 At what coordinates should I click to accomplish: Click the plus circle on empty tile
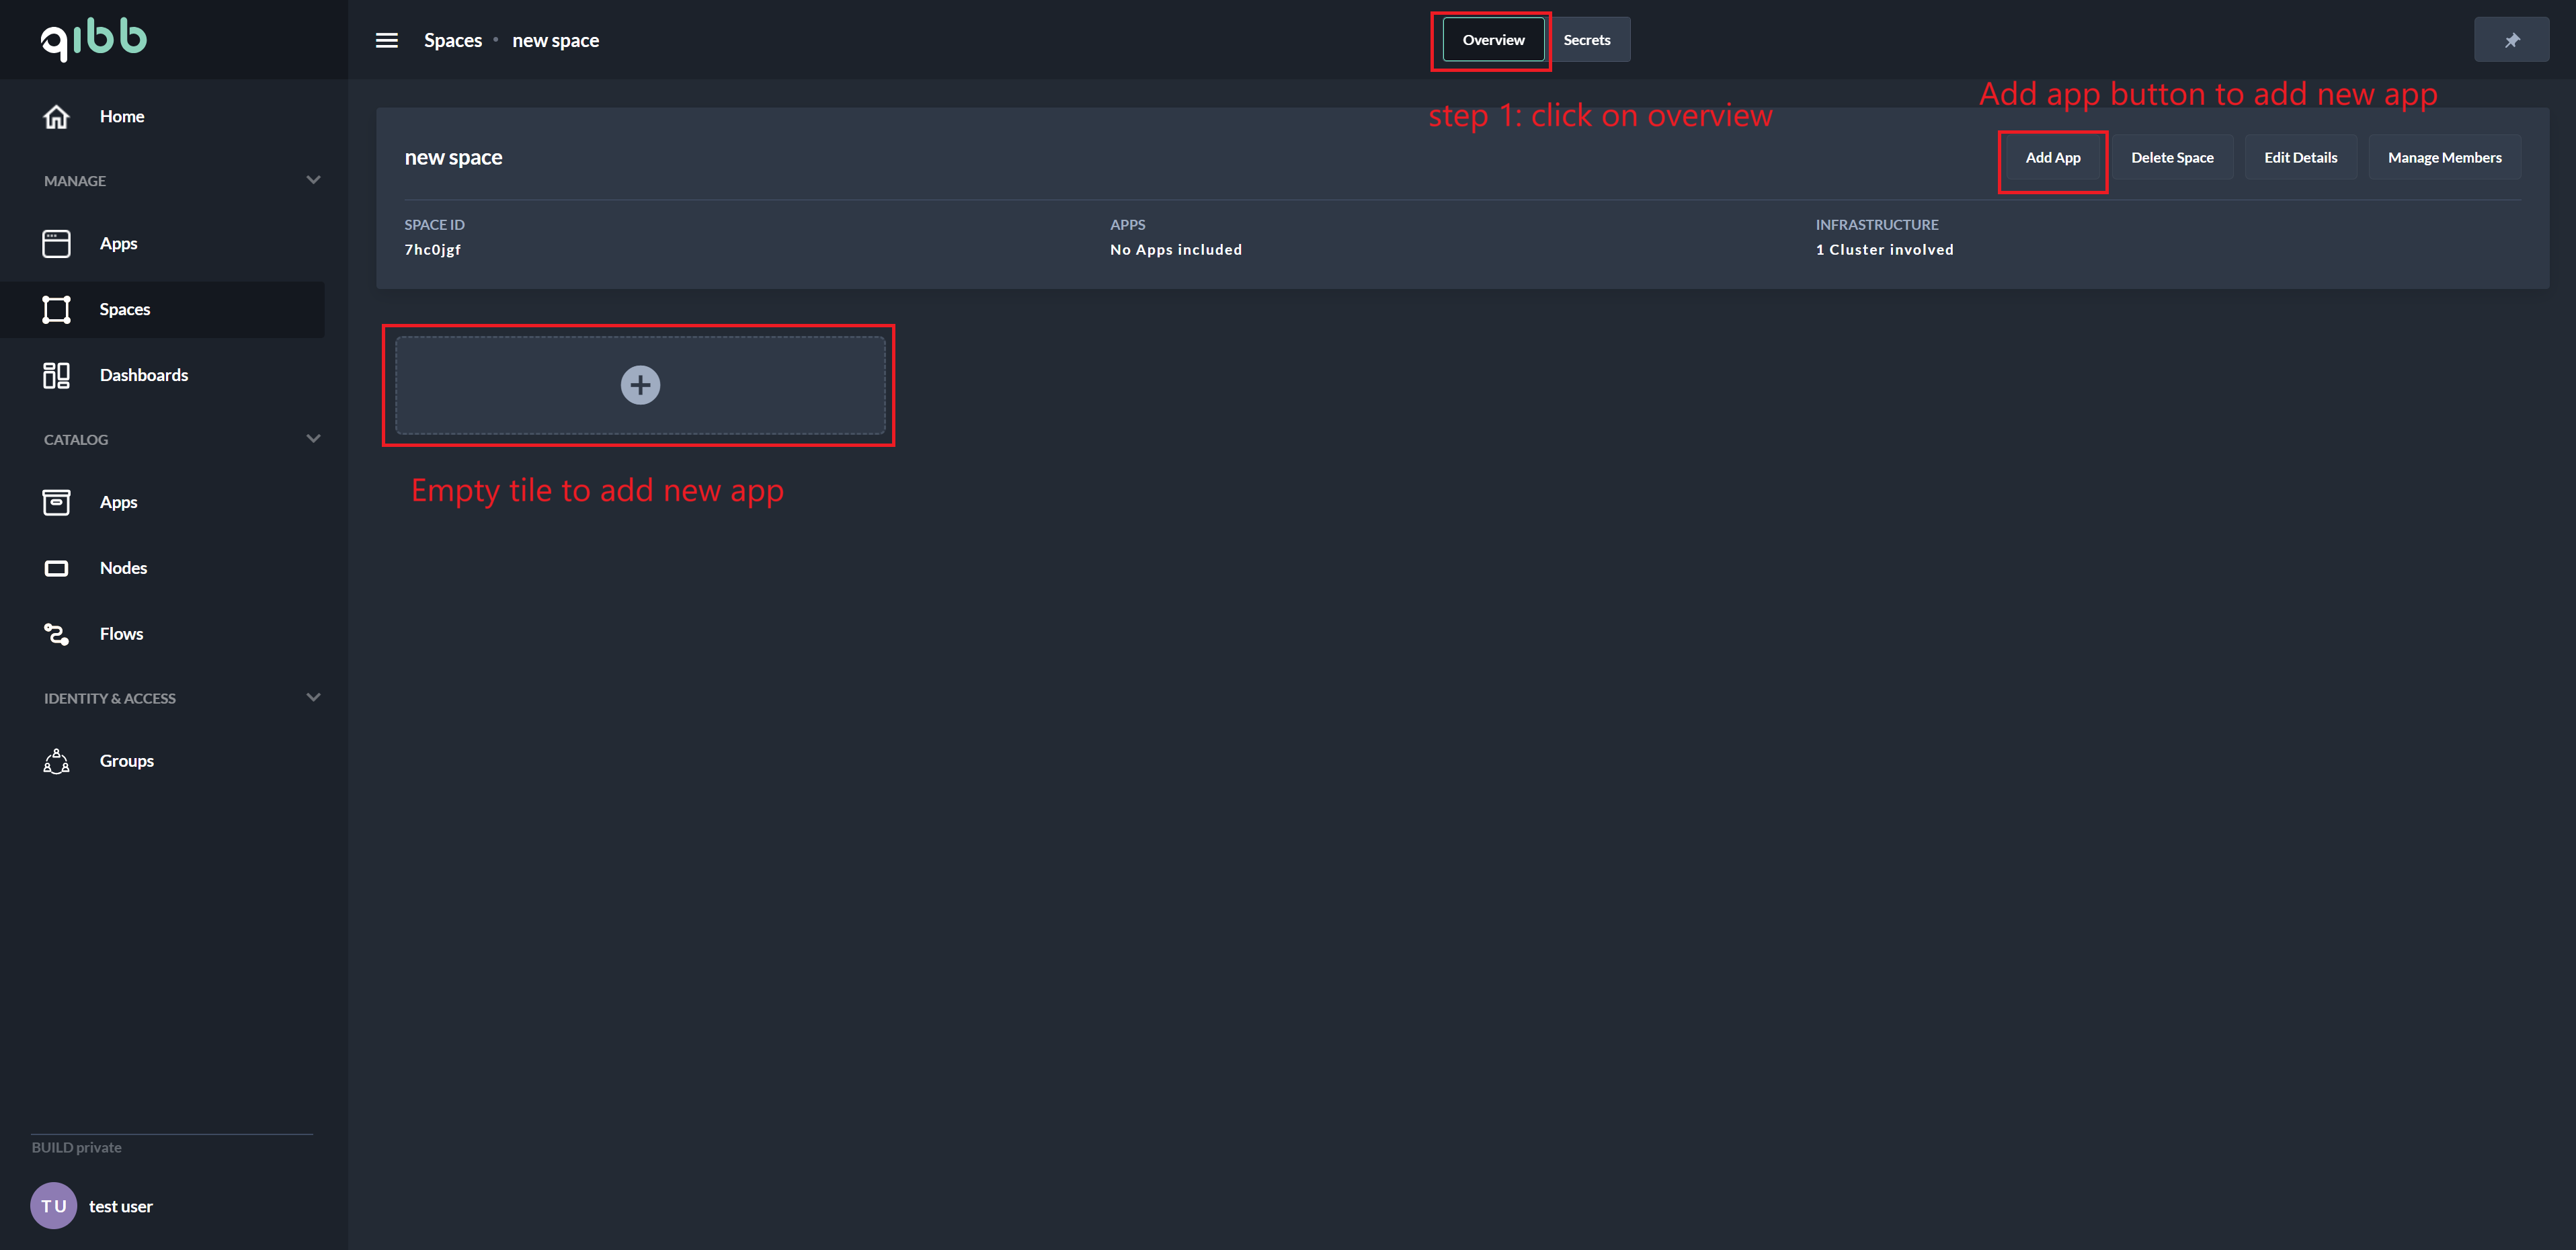(x=640, y=385)
